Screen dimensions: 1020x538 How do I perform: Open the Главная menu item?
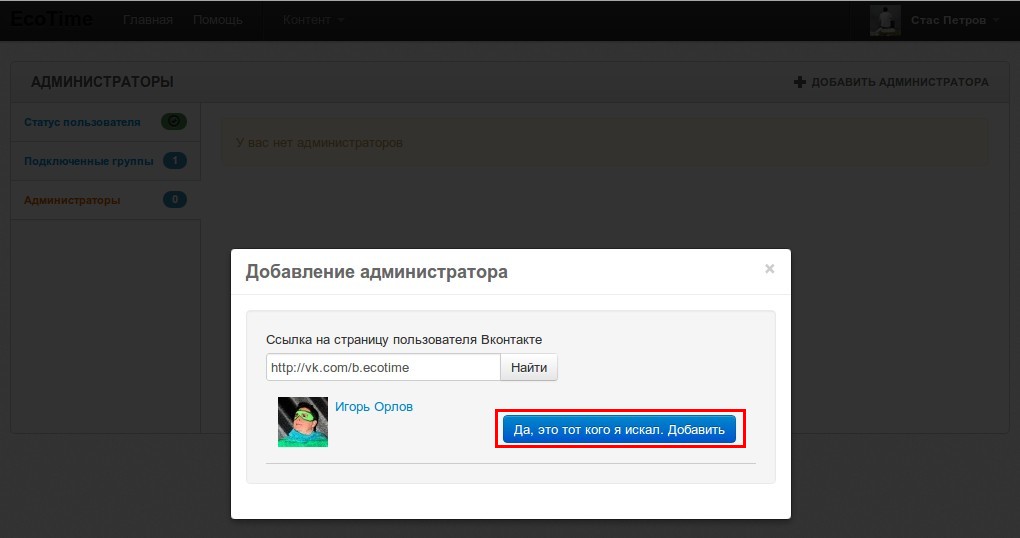pos(147,20)
